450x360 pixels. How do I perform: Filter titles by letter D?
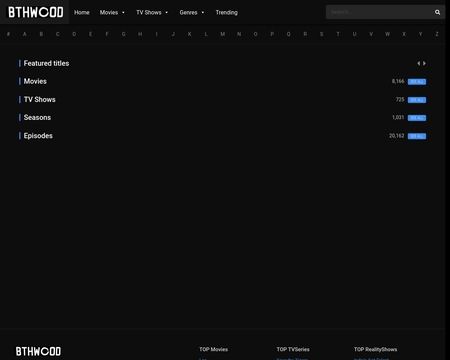pos(74,34)
